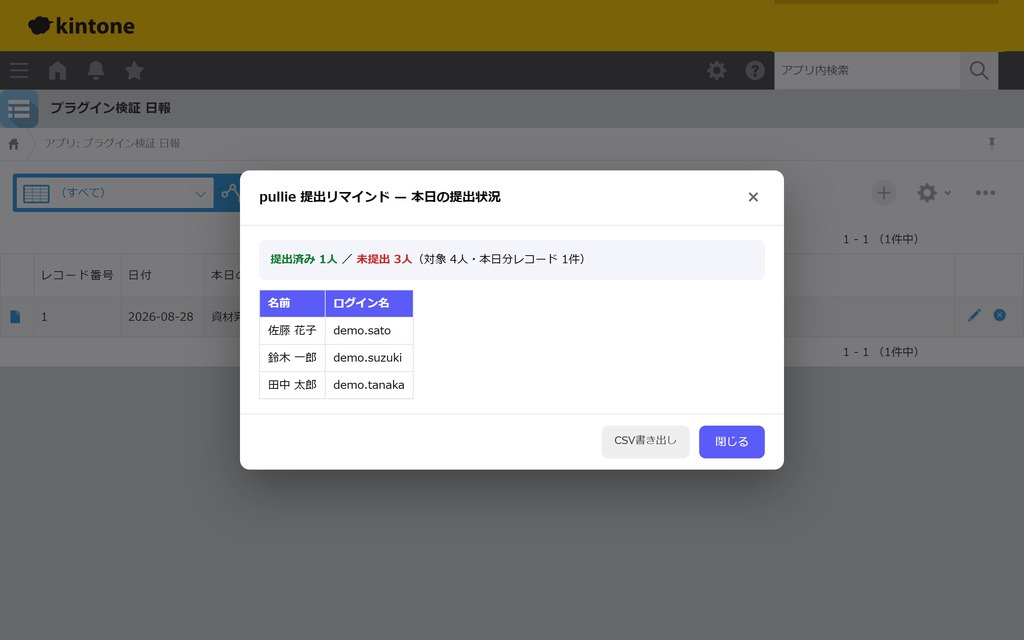Image resolution: width=1024 pixels, height=640 pixels.
Task: Open the app settings gear dropdown
Action: (934, 193)
